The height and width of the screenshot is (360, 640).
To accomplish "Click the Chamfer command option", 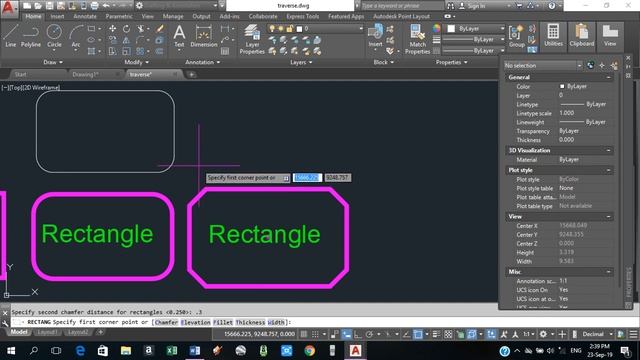I will coord(166,322).
